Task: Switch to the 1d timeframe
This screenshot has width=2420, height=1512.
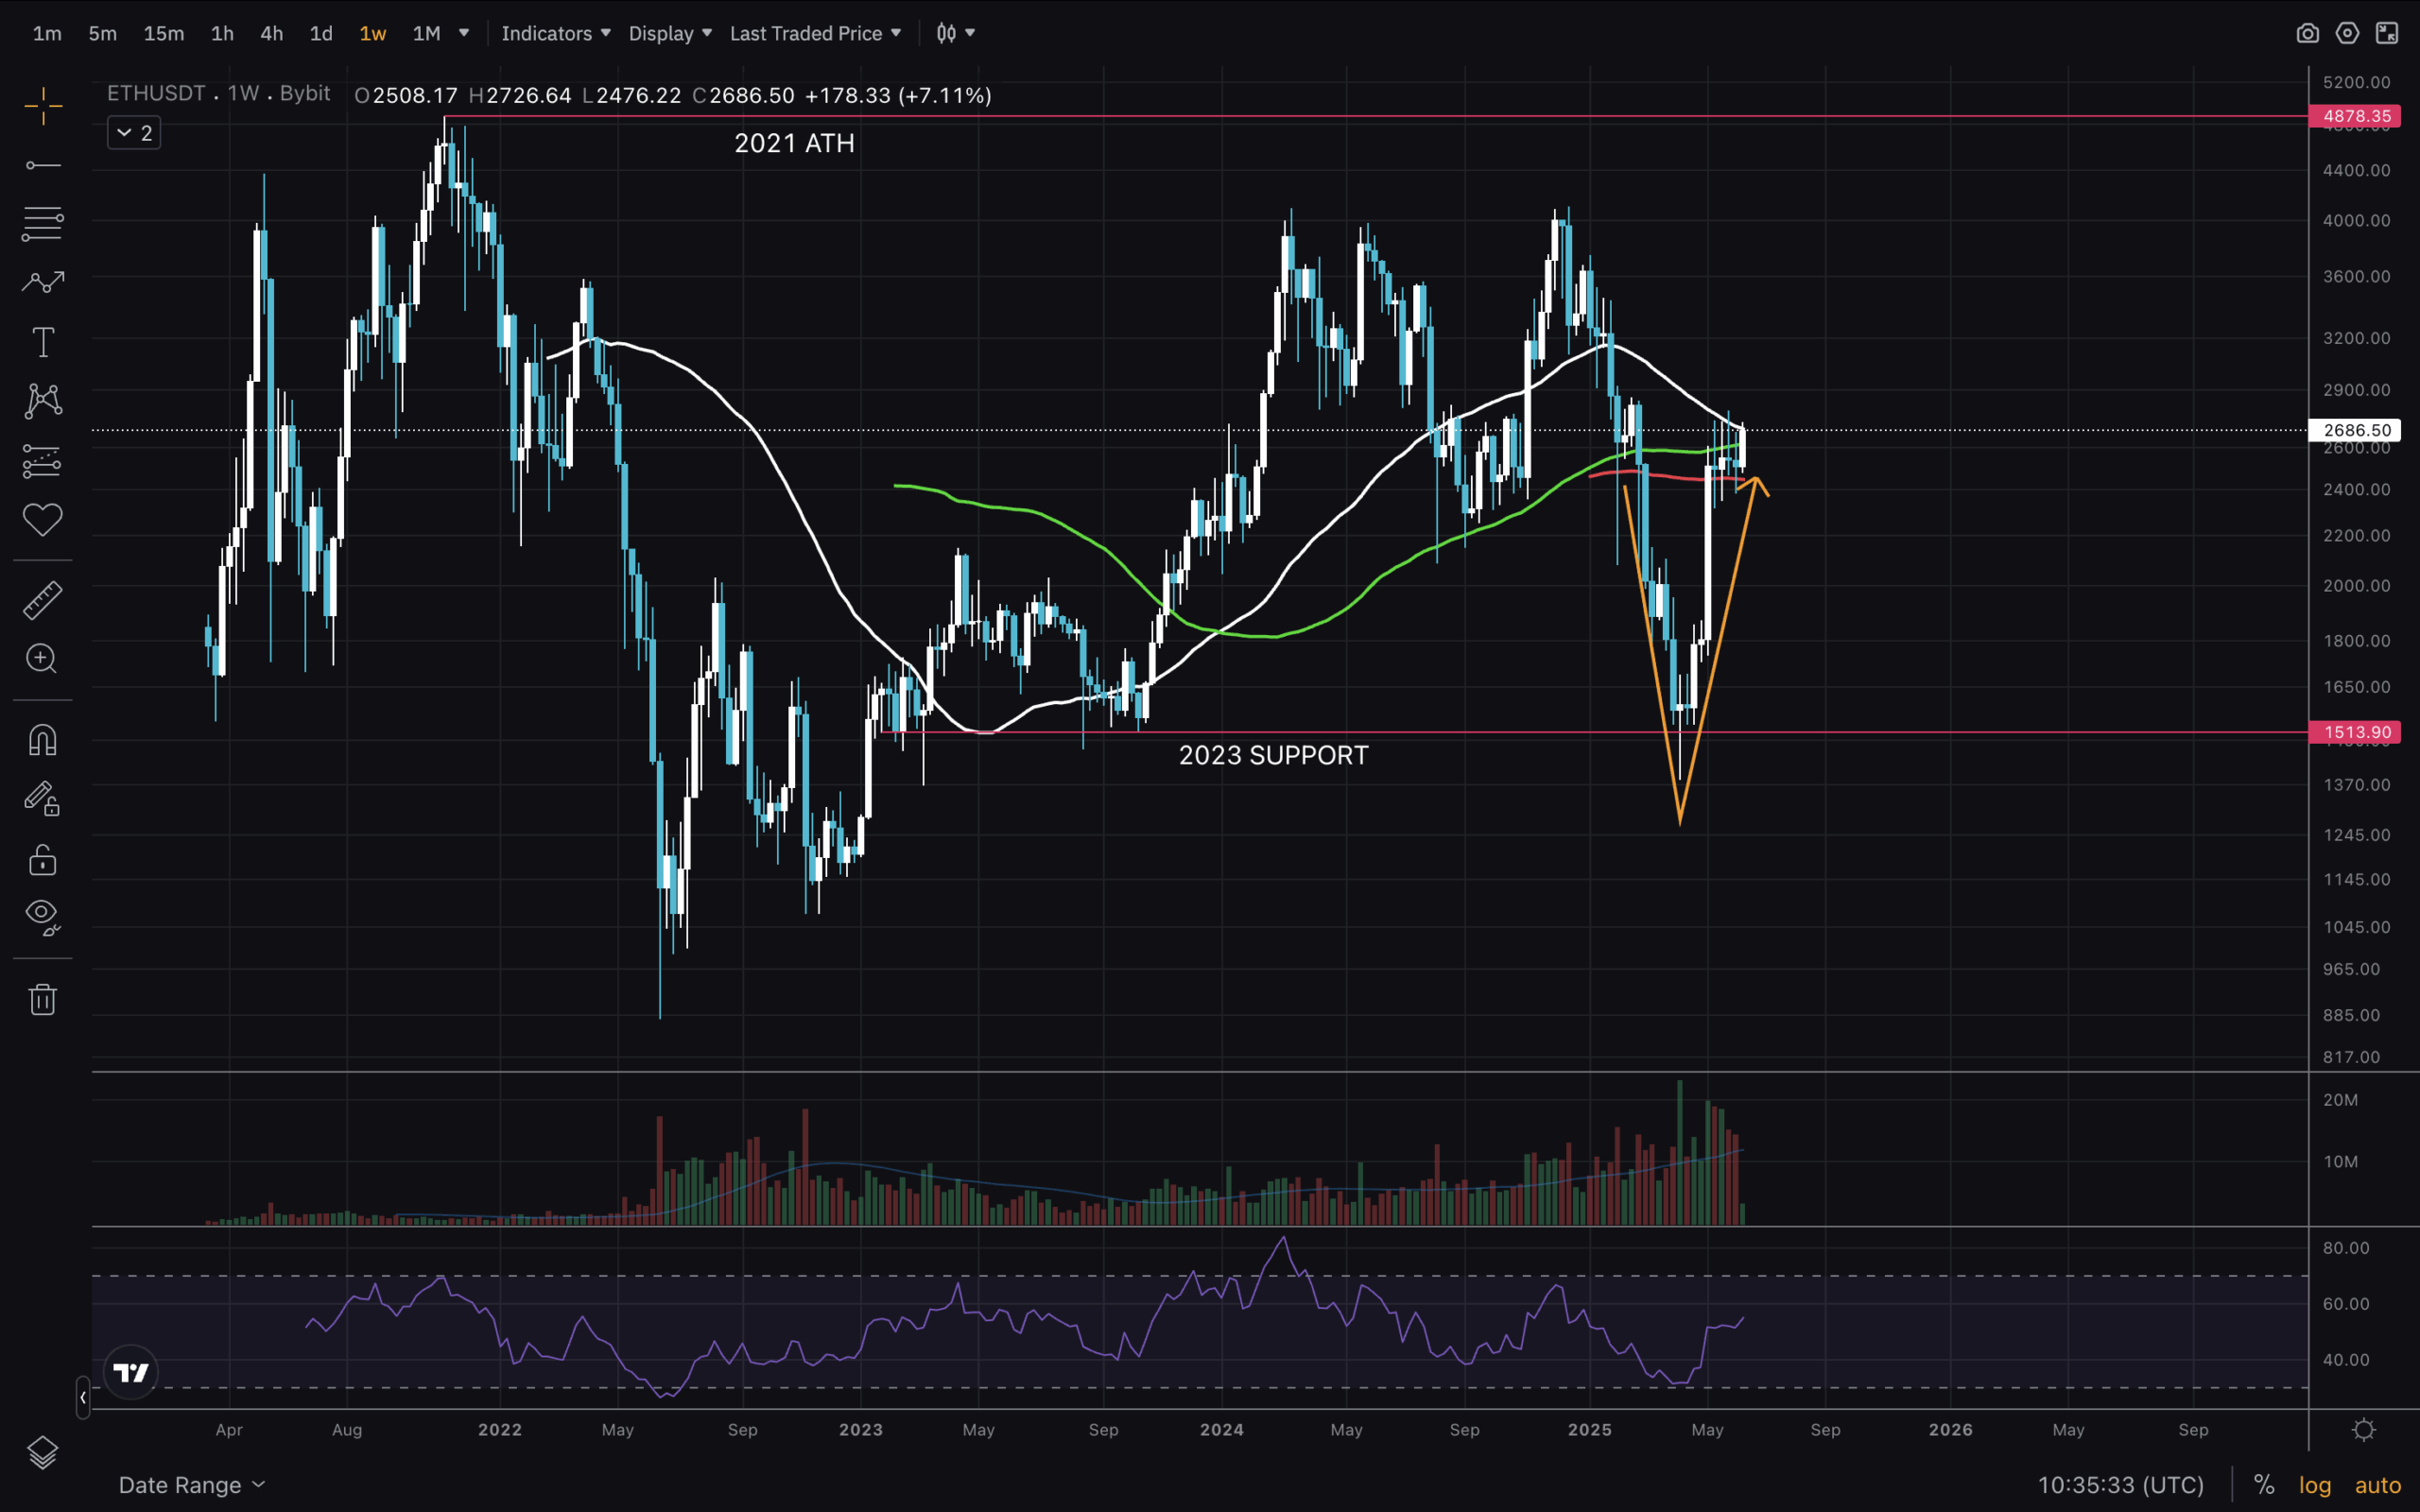Action: pyautogui.click(x=320, y=33)
